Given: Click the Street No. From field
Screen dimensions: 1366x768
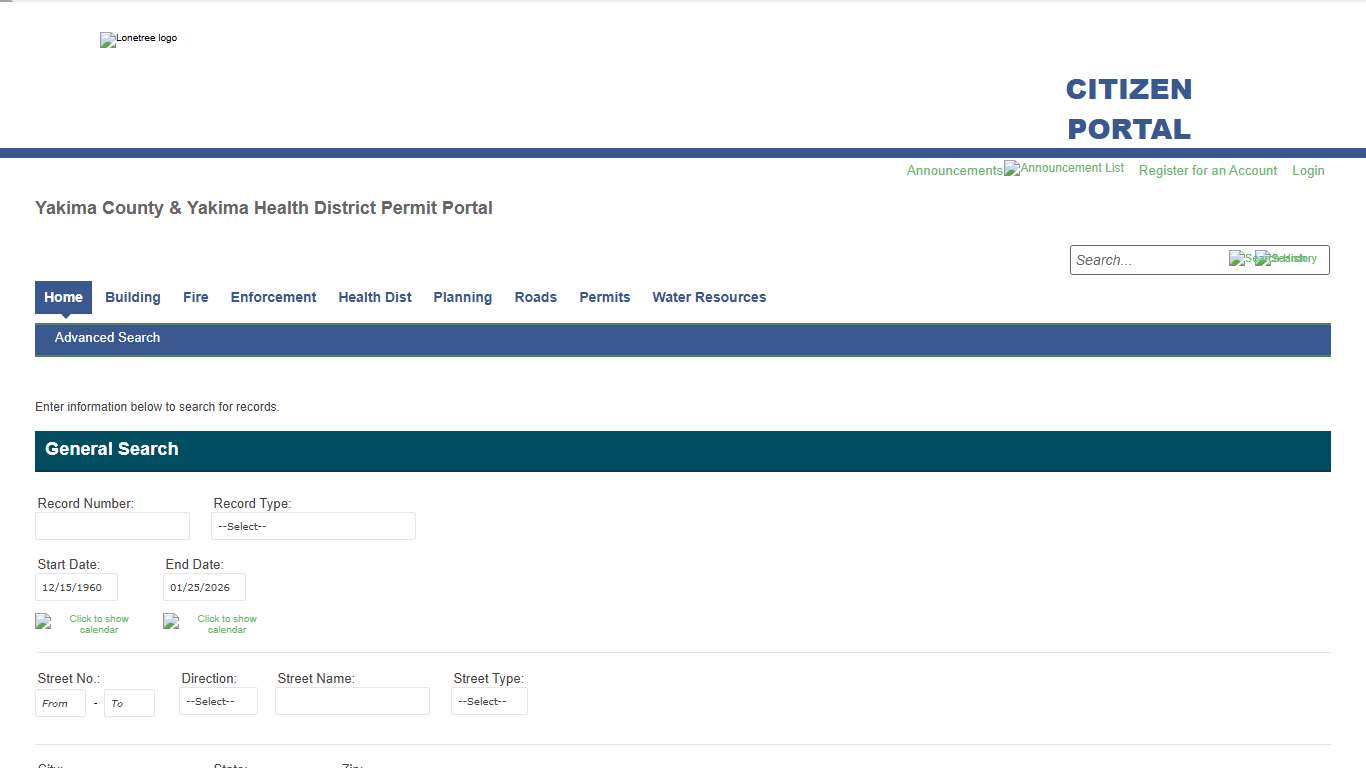Looking at the screenshot, I should (x=60, y=704).
